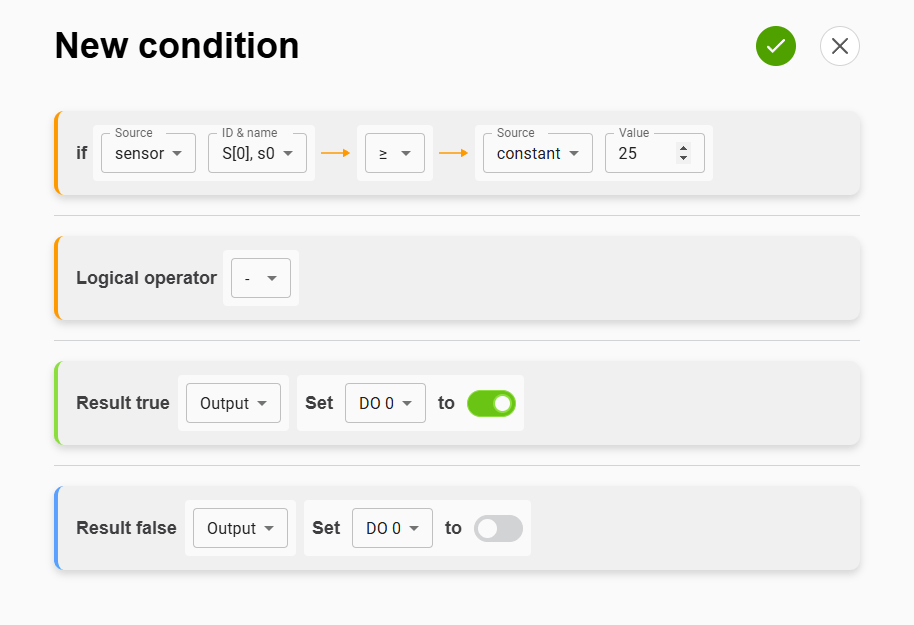Expand the Result false DO 0 dropdown
Viewport: 914px width, 625px height.
tap(392, 528)
